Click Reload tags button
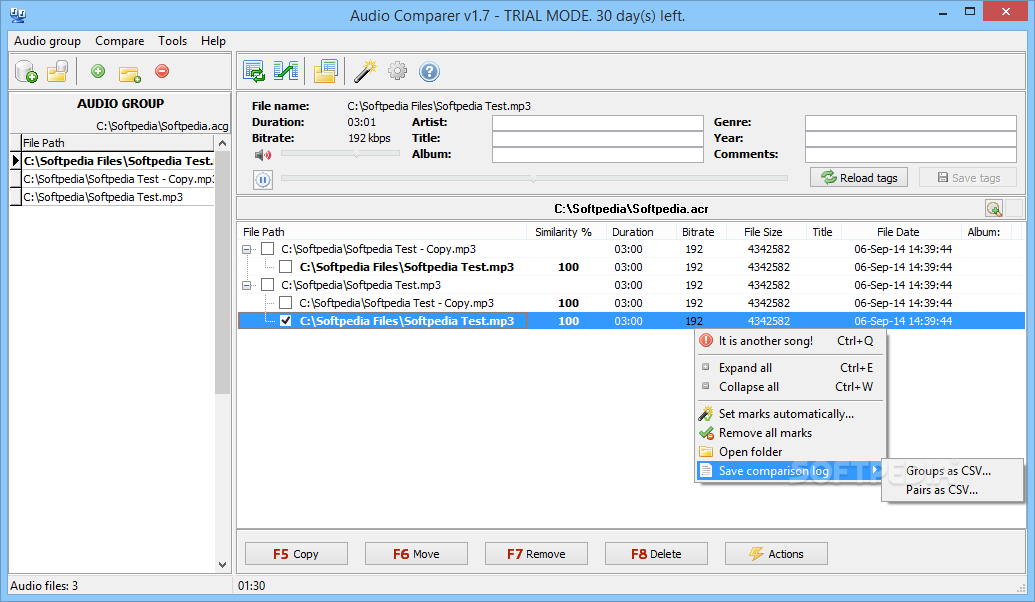The width and height of the screenshot is (1035, 602). point(859,178)
